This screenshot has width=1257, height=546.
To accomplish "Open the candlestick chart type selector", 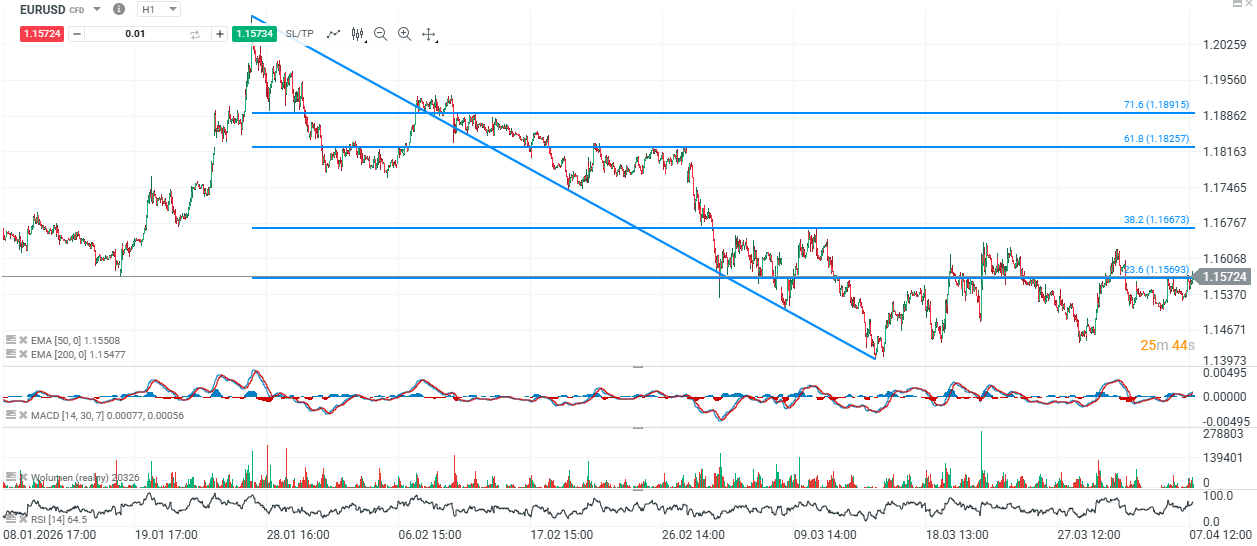I will pos(358,34).
